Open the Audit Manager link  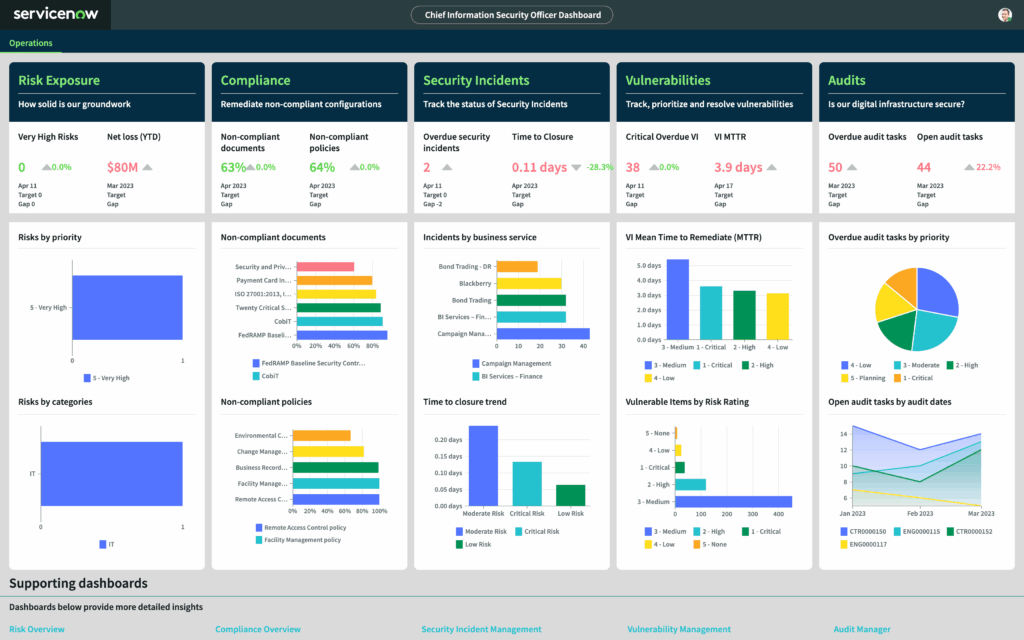(862, 629)
